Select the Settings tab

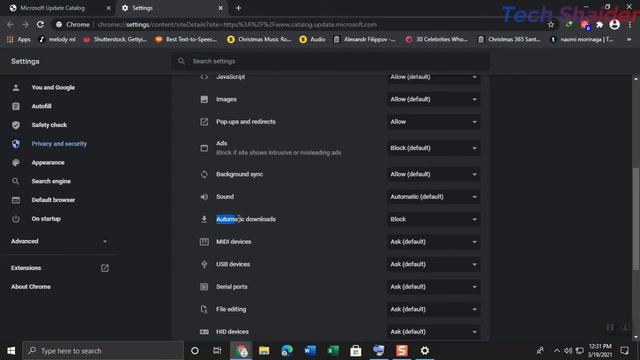(x=172, y=8)
